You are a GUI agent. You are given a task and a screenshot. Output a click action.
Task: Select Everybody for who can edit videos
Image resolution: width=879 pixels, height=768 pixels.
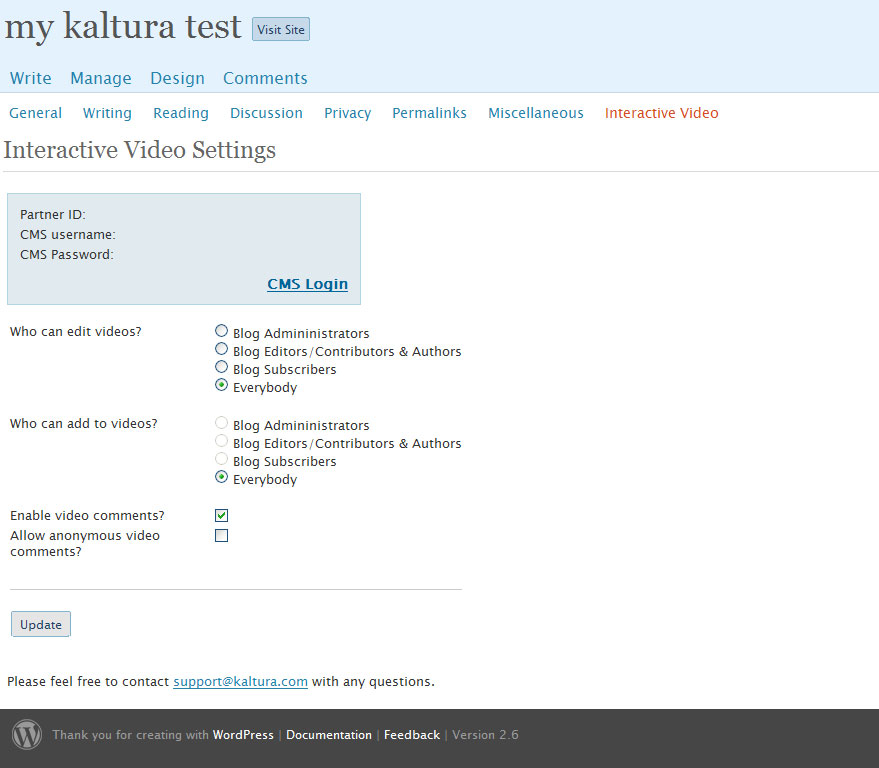[221, 385]
